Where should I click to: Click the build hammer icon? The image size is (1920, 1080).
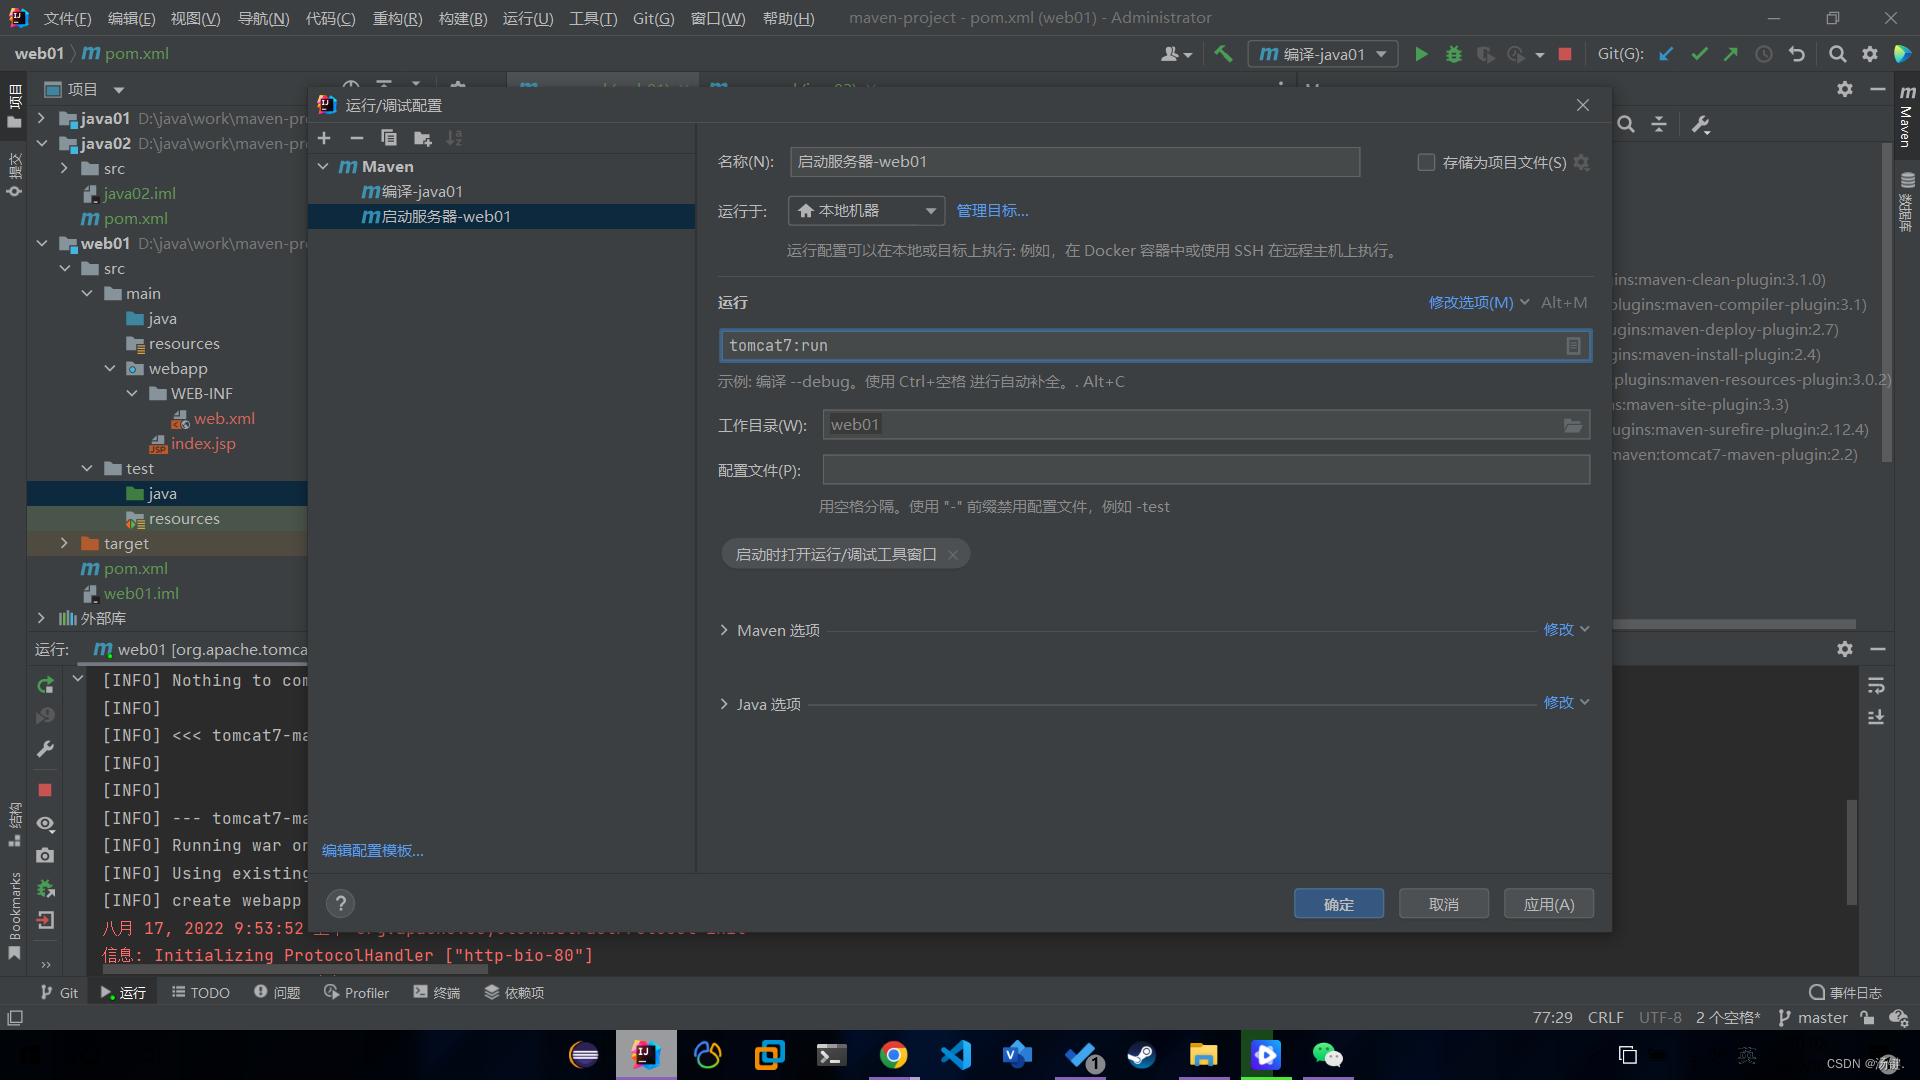[x=1222, y=54]
